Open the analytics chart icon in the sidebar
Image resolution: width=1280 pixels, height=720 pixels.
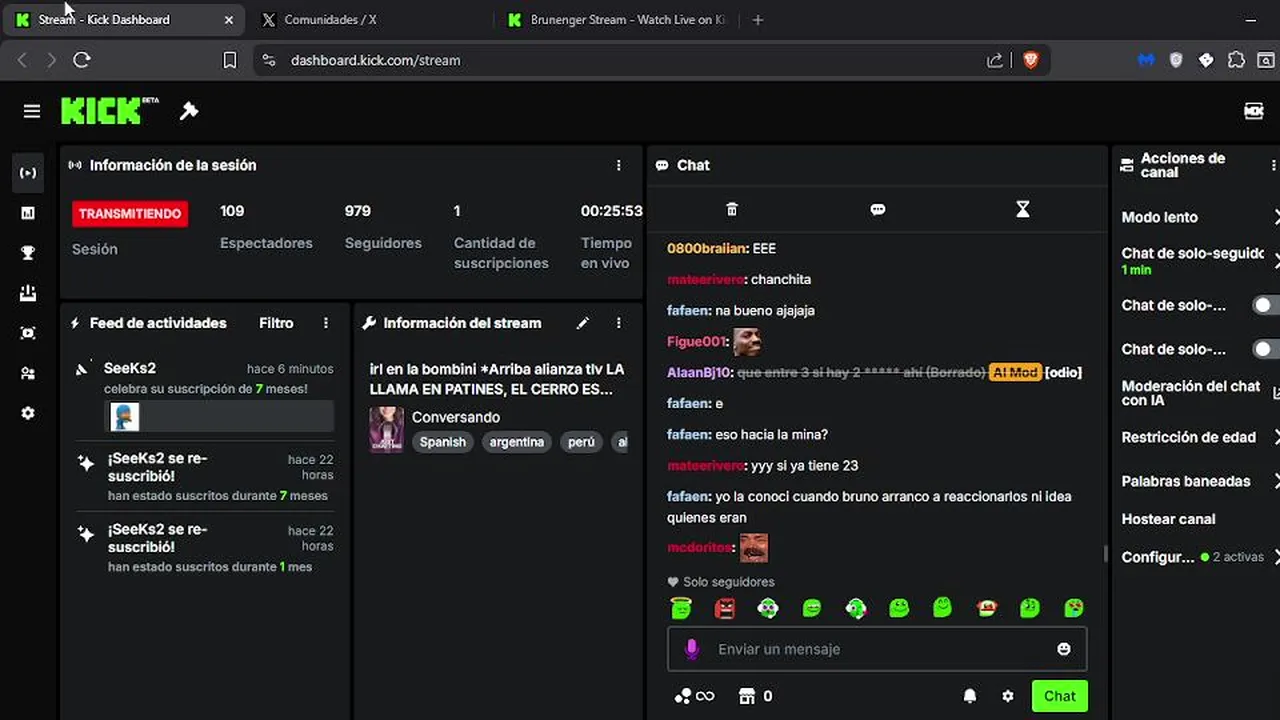pyautogui.click(x=28, y=213)
